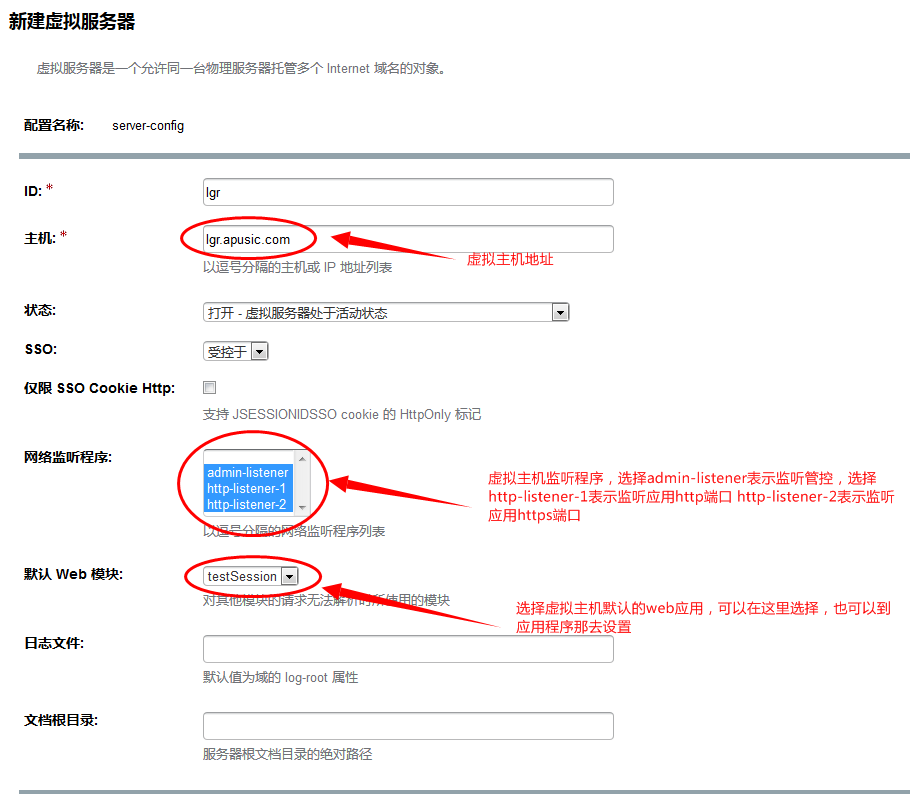The width and height of the screenshot is (910, 794).
Task: Select admin-listener in the network listener list
Action: pos(247,473)
